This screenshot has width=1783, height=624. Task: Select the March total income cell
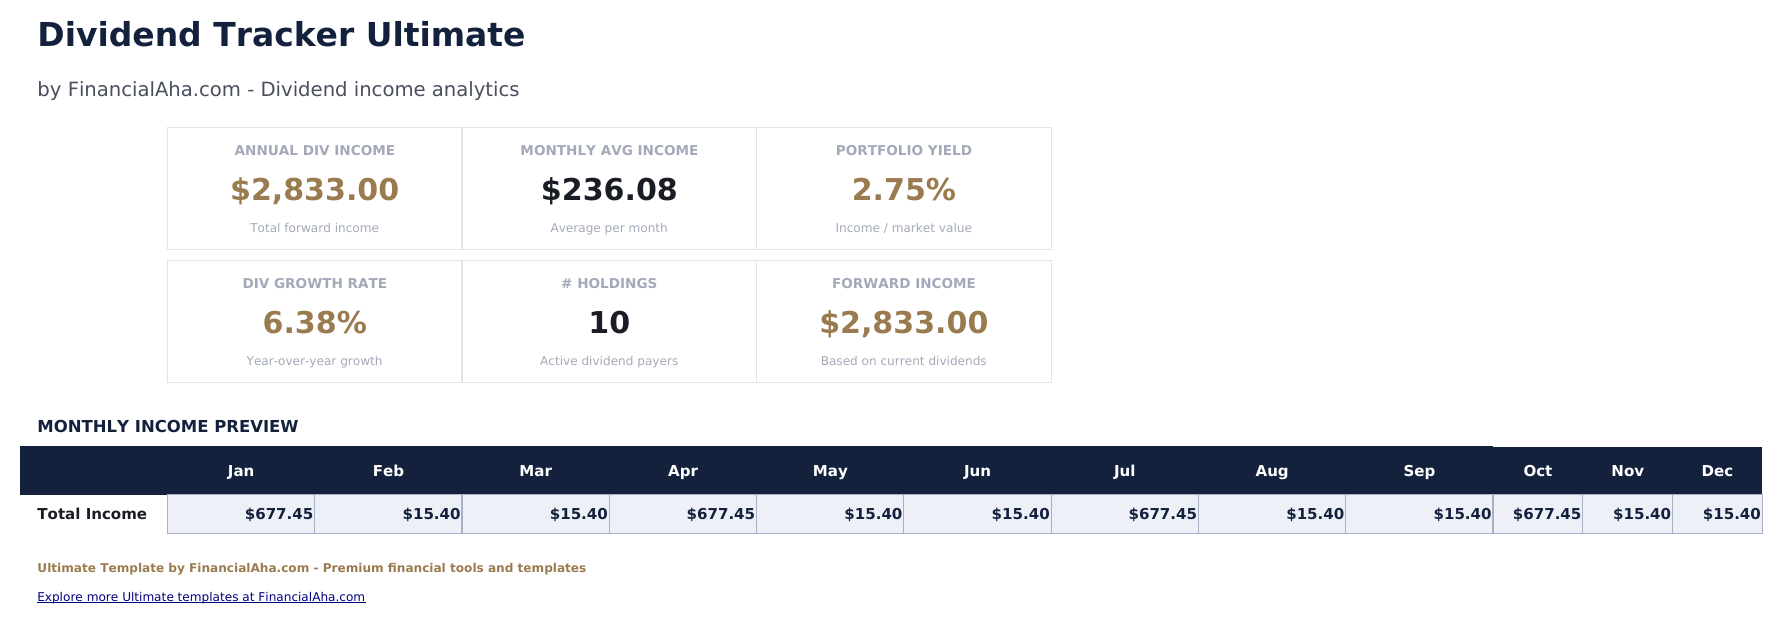[536, 514]
